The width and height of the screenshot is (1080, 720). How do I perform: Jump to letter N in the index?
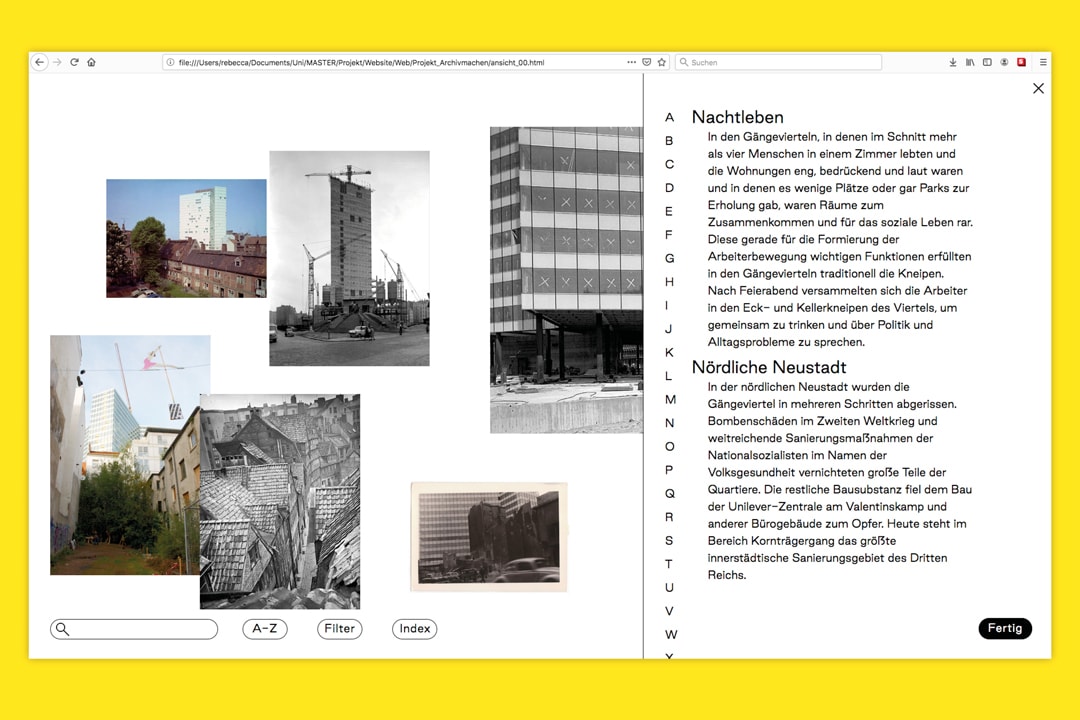669,423
